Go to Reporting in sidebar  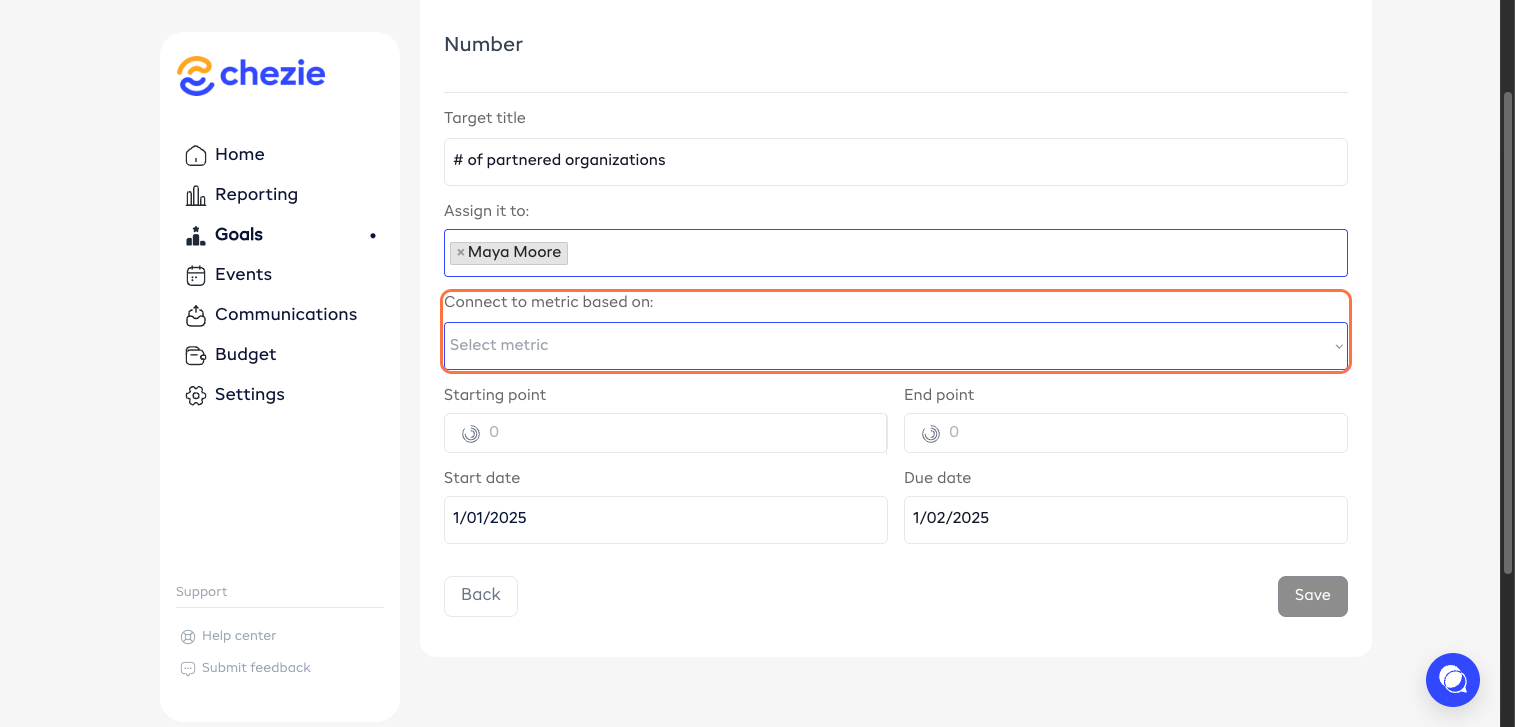point(256,195)
